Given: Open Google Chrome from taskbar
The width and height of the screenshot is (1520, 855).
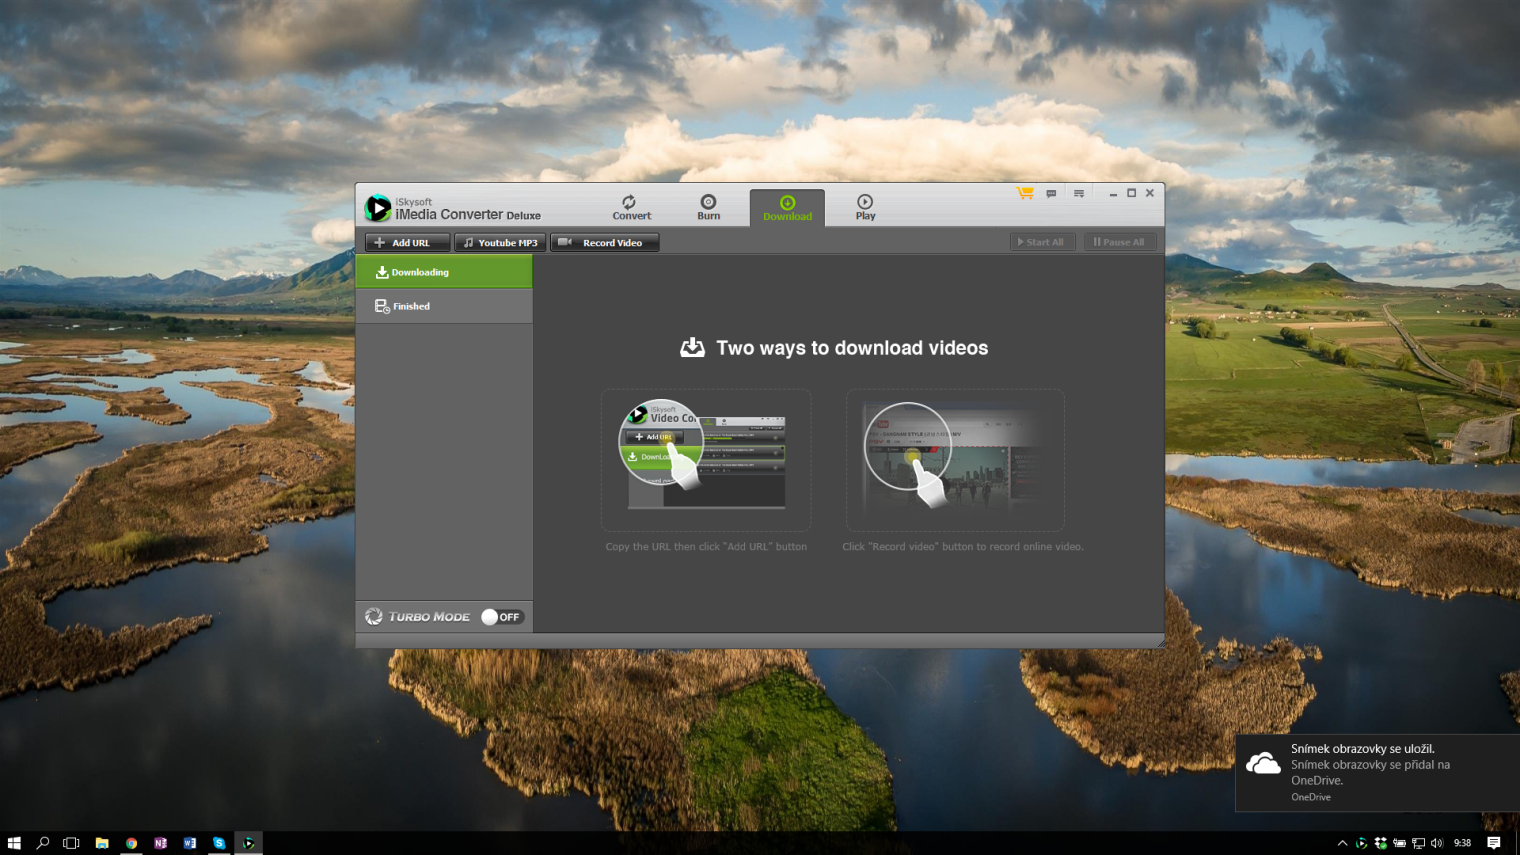Looking at the screenshot, I should click(131, 843).
